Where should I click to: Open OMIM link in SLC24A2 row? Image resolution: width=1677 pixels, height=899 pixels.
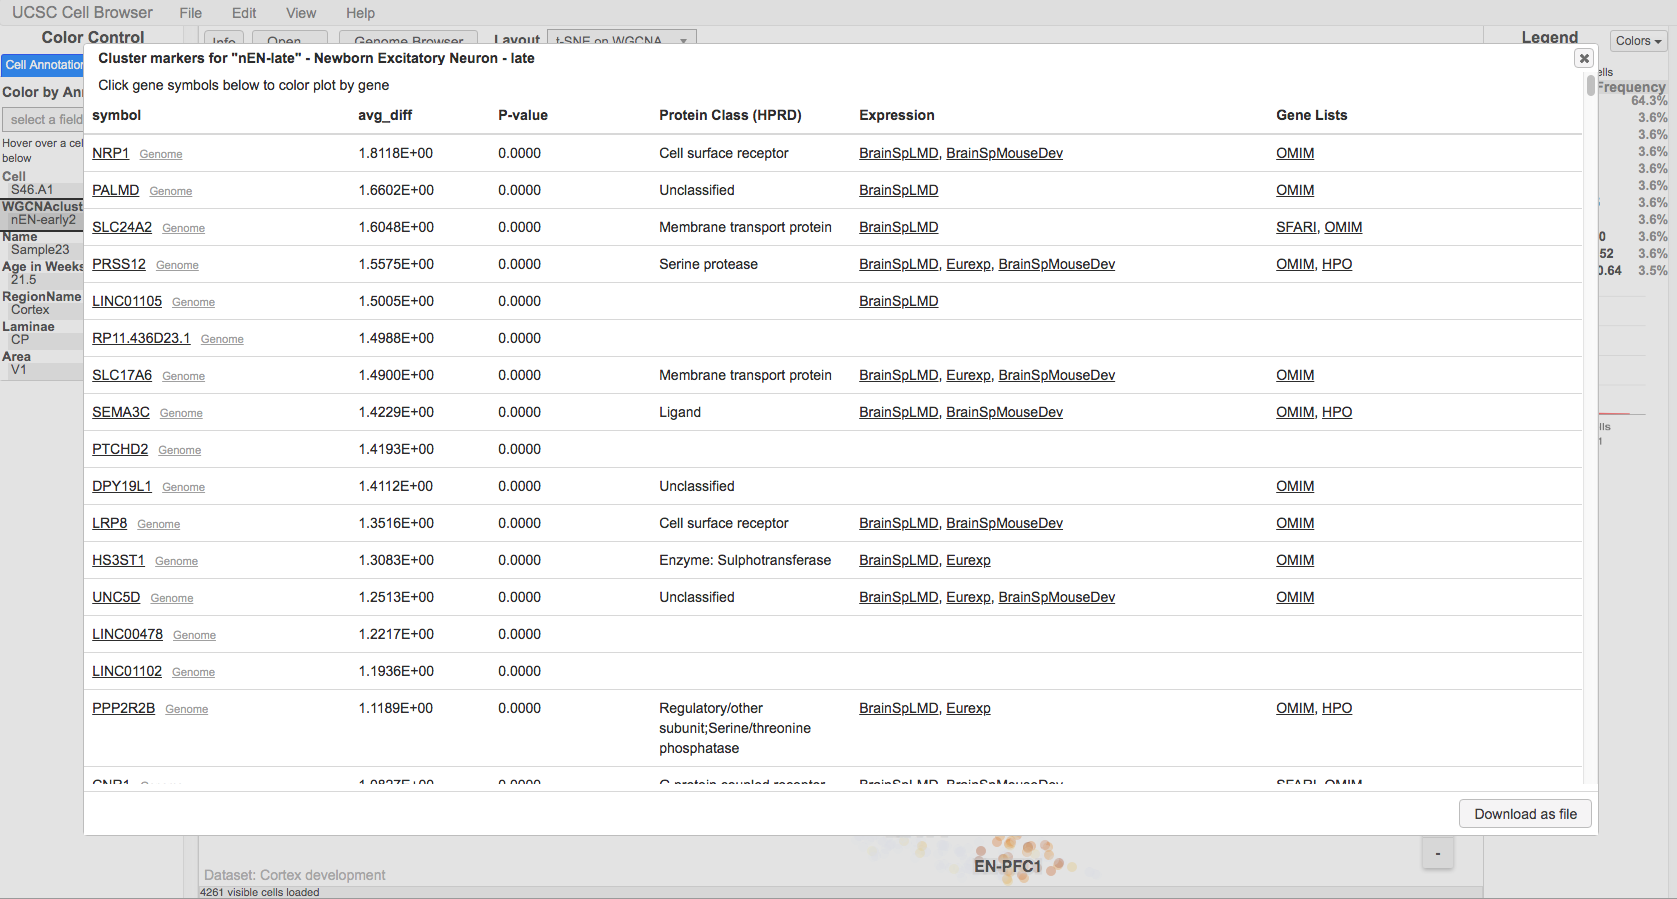[x=1343, y=227]
